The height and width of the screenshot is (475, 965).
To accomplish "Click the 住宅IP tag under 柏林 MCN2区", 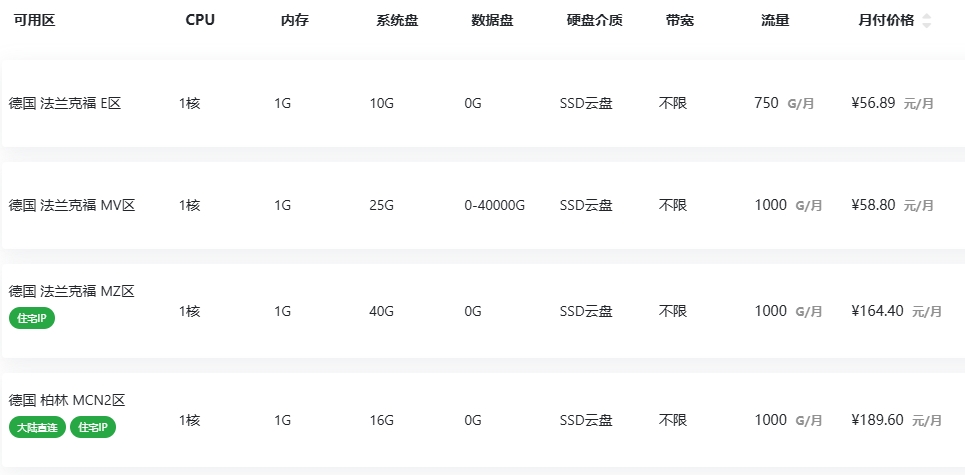I will (x=93, y=428).
